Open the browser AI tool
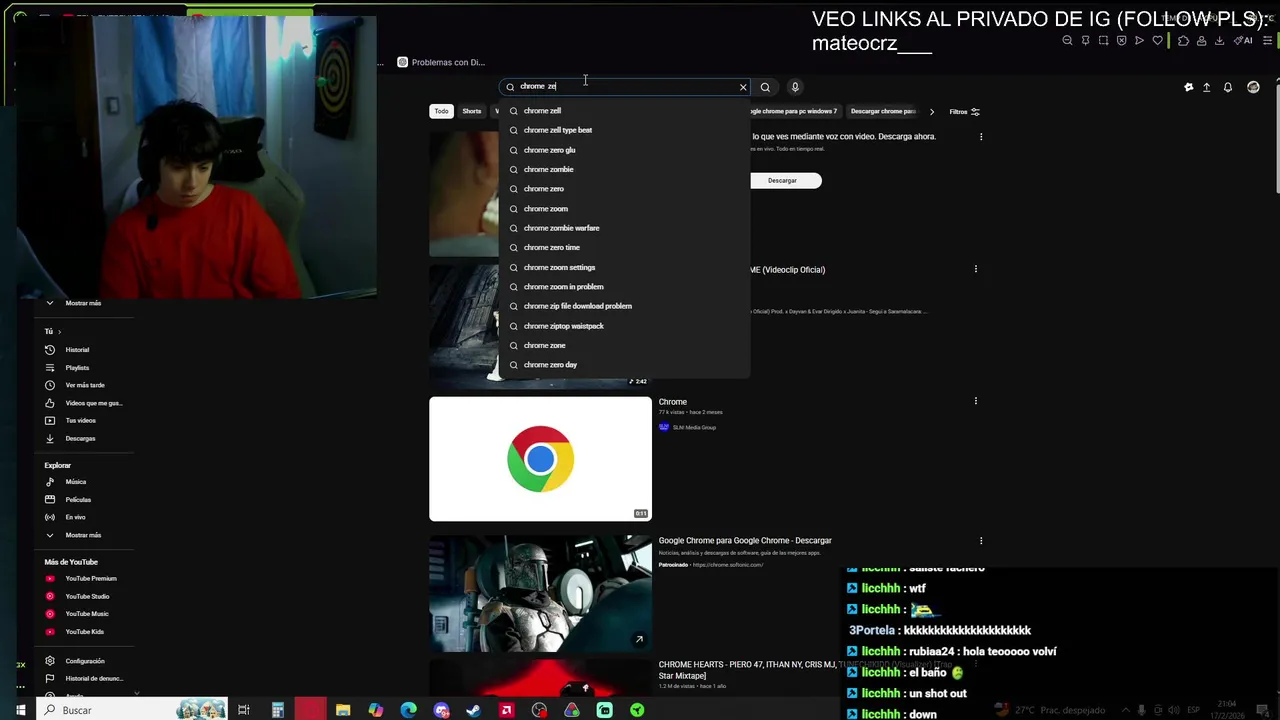This screenshot has width=1280, height=720. point(1243,41)
